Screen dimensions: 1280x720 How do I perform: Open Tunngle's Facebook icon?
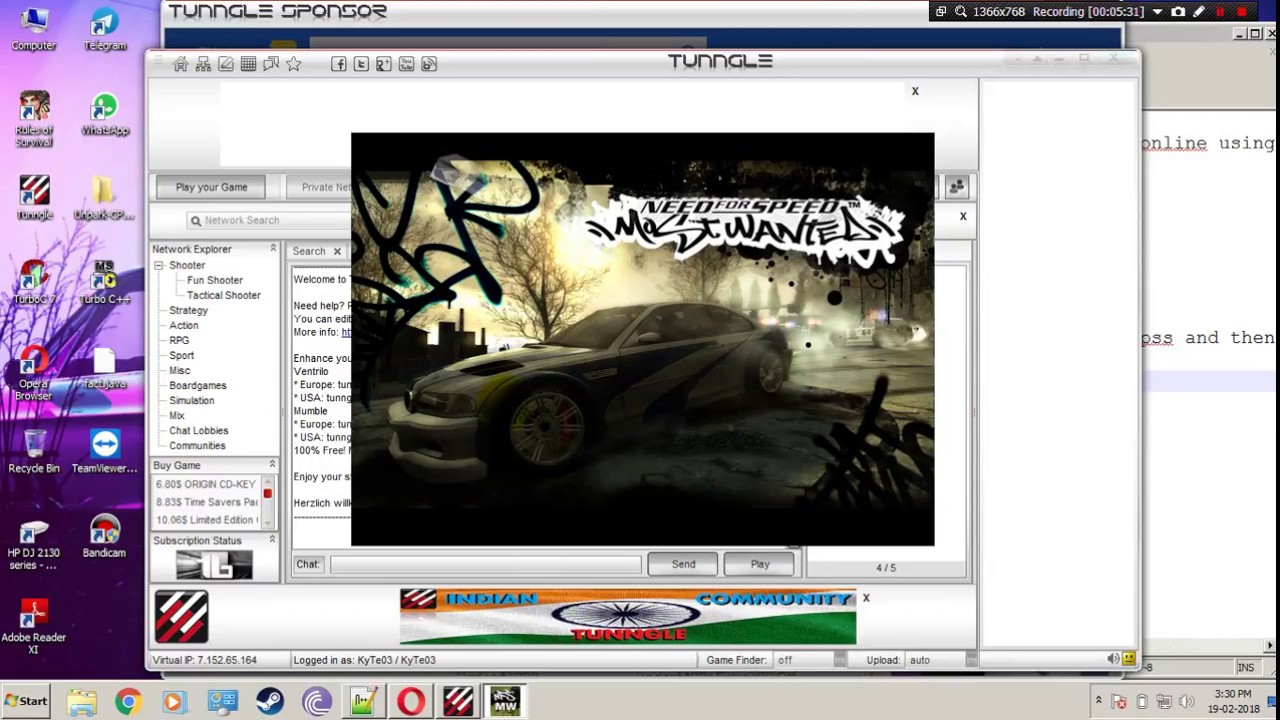pyautogui.click(x=339, y=64)
